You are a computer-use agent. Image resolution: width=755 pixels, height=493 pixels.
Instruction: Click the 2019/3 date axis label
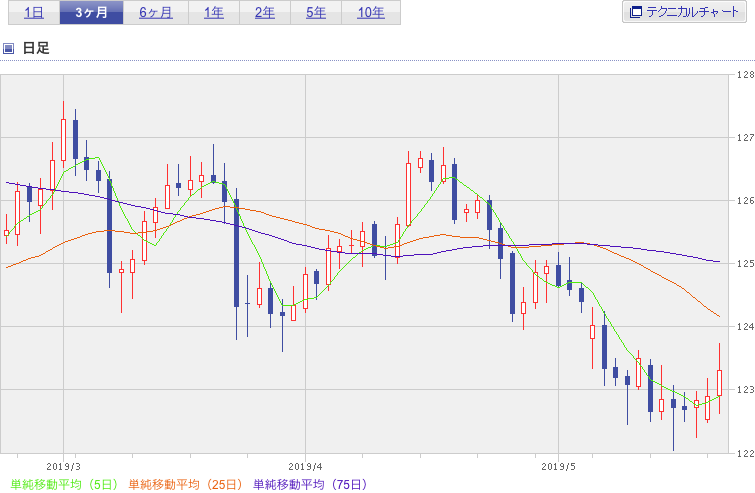click(x=64, y=467)
